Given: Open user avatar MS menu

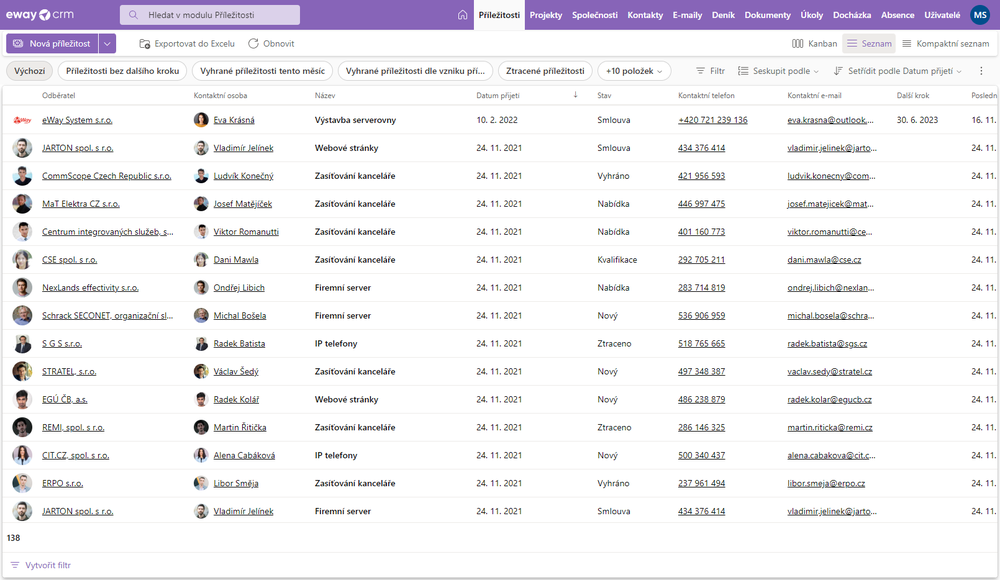Looking at the screenshot, I should point(980,15).
